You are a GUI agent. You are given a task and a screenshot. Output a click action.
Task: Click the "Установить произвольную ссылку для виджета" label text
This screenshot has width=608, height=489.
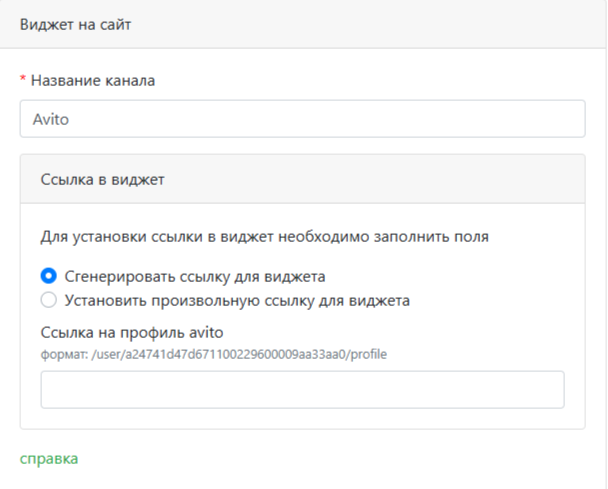pos(238,299)
